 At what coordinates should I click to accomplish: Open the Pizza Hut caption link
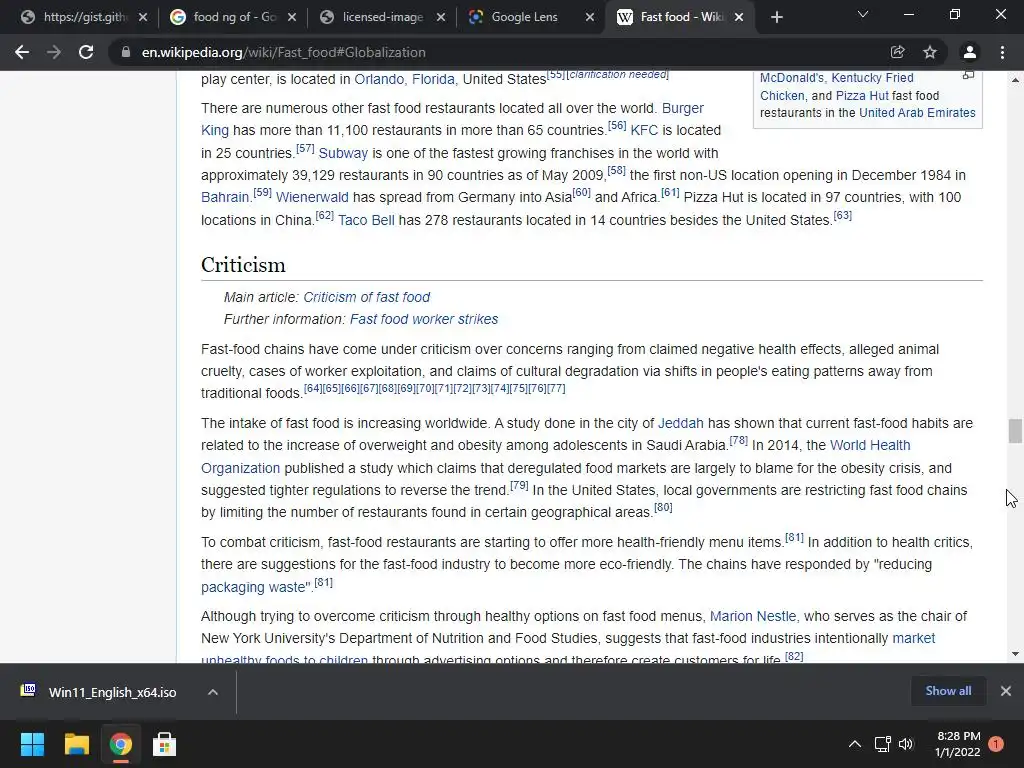click(x=862, y=95)
